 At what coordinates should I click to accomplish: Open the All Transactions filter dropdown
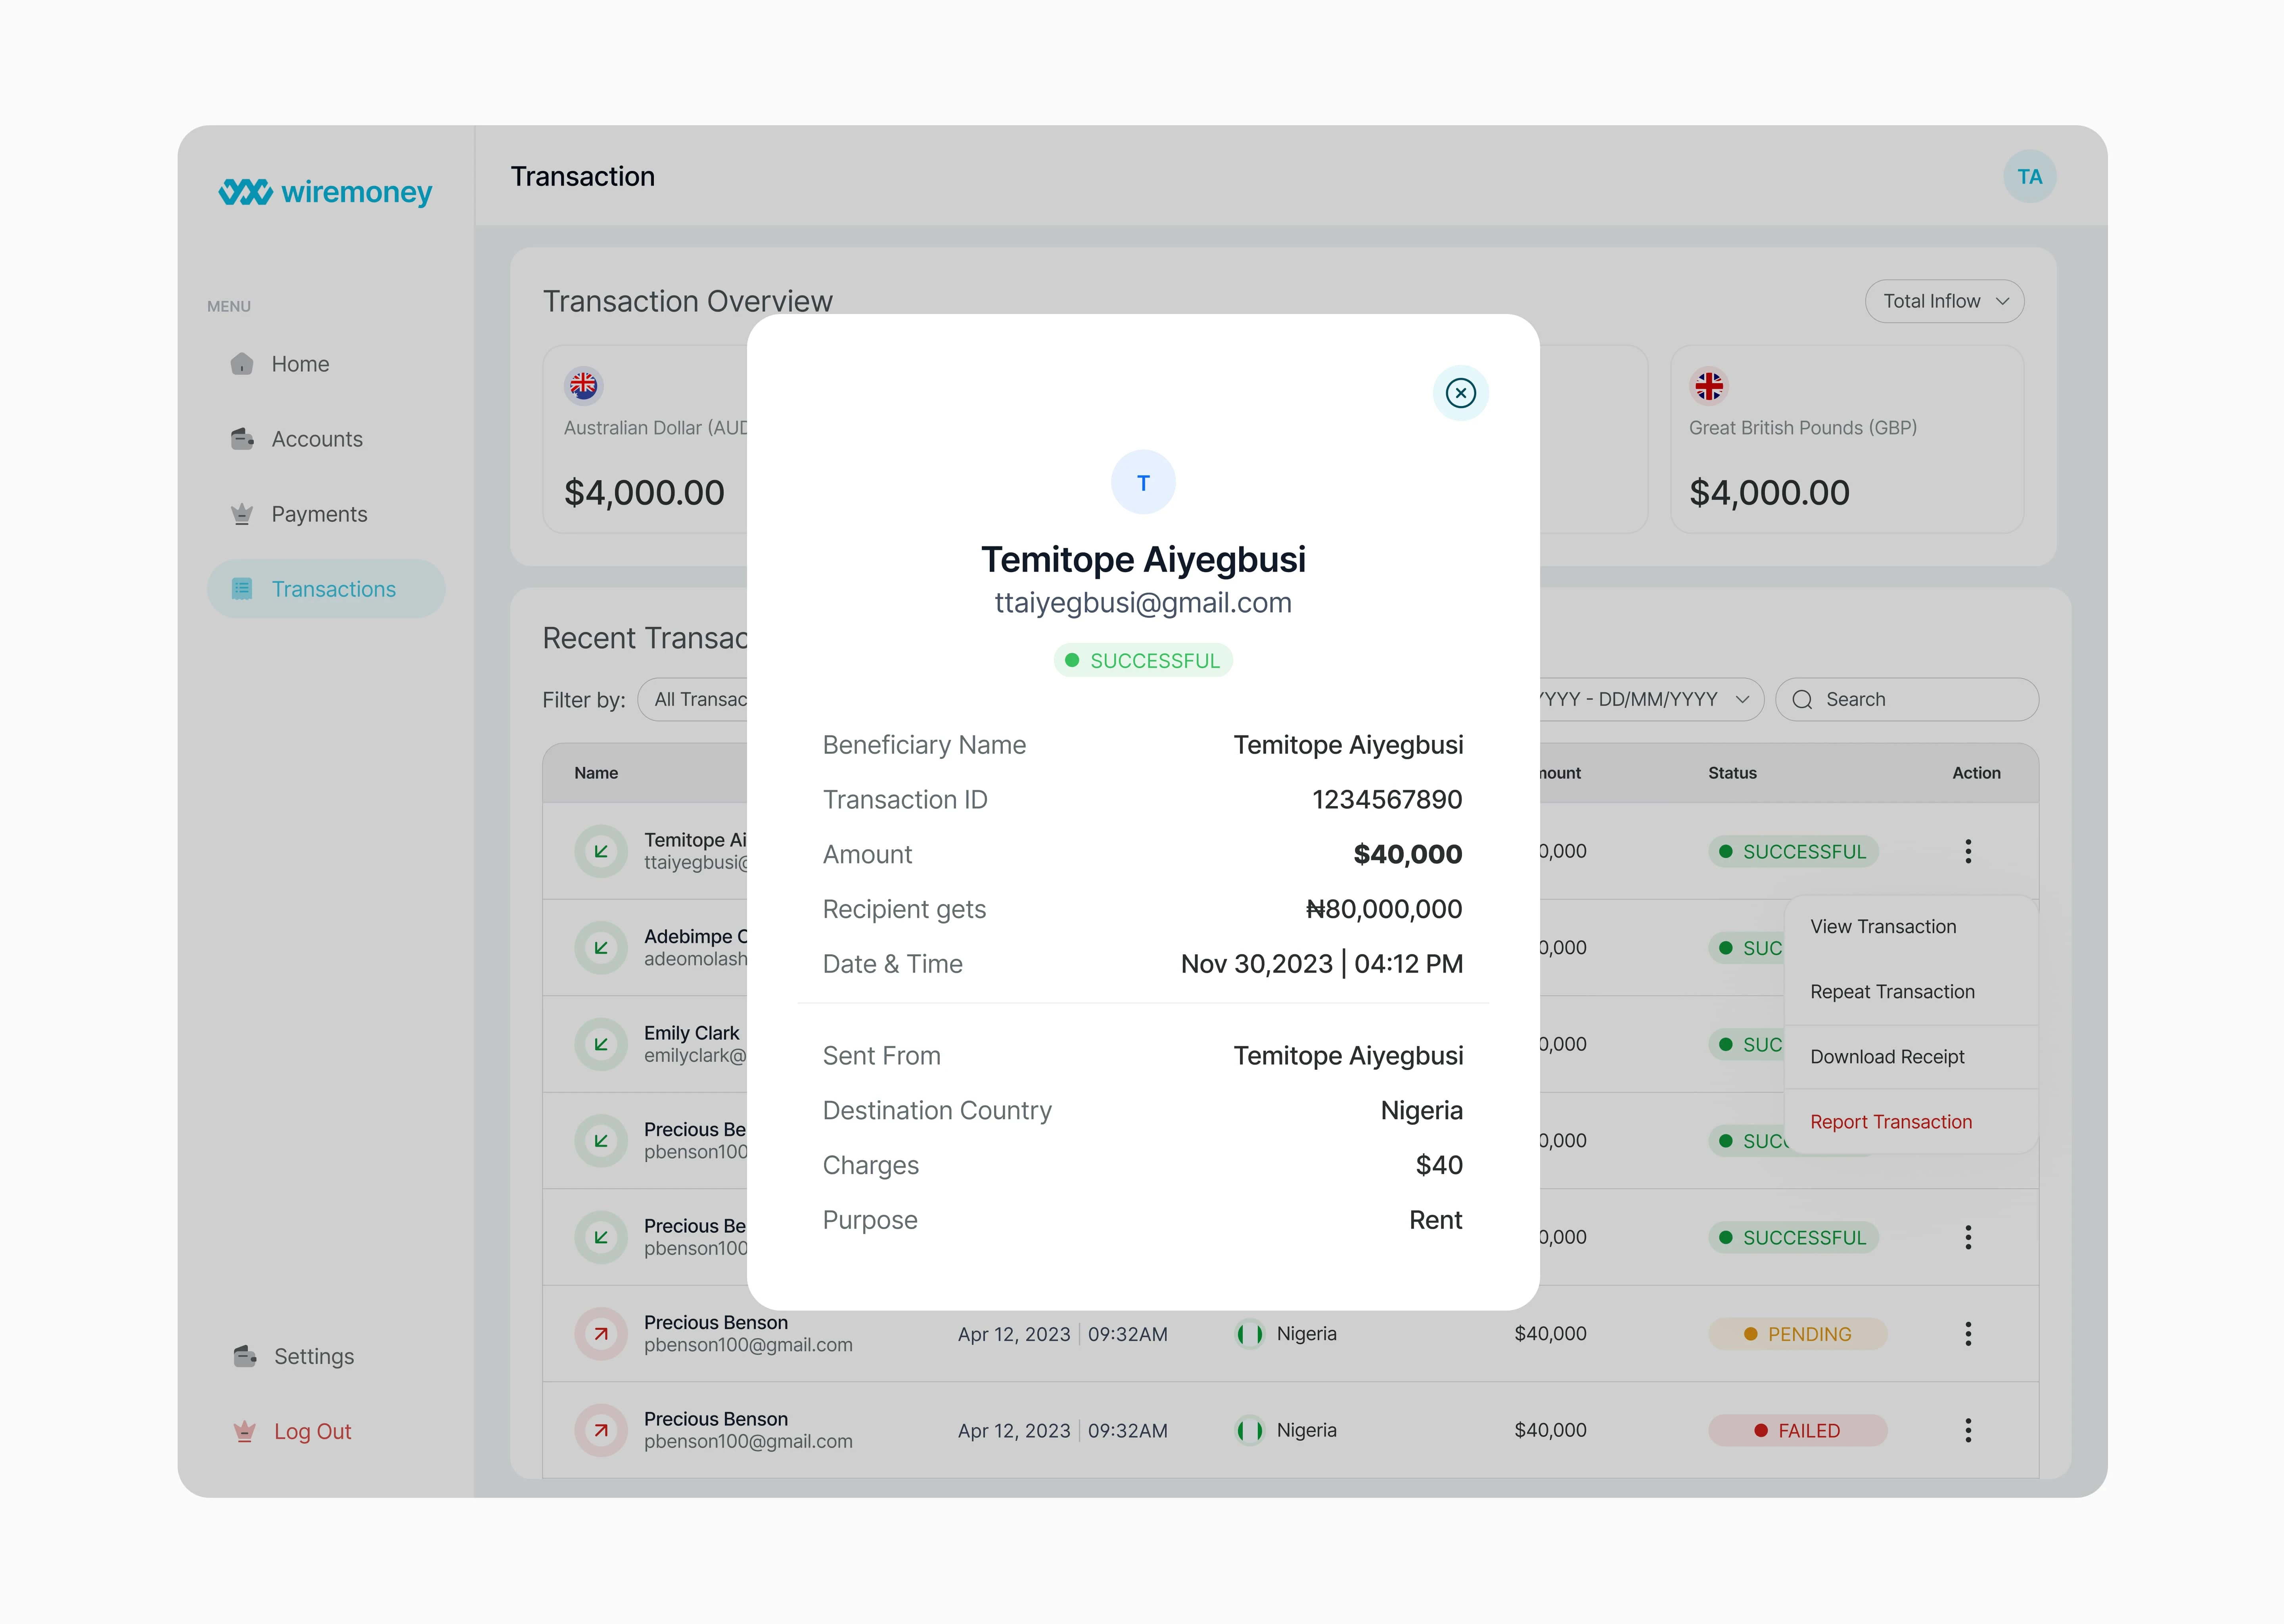[x=694, y=700]
